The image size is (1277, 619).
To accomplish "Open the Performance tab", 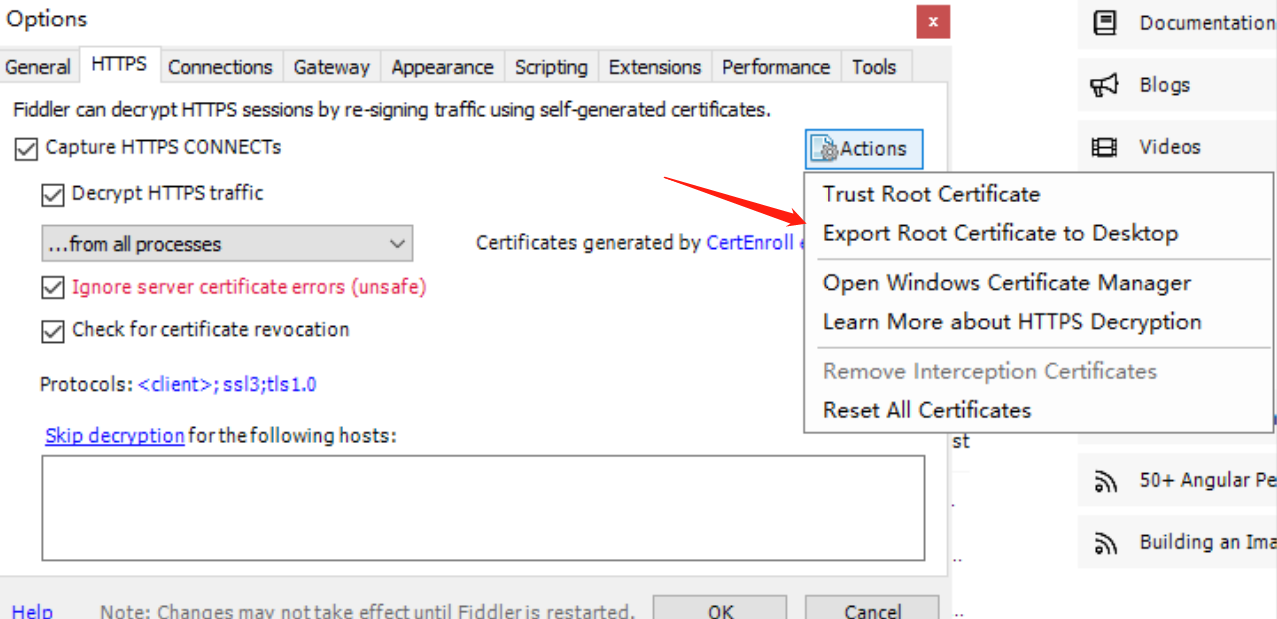I will [x=776, y=67].
